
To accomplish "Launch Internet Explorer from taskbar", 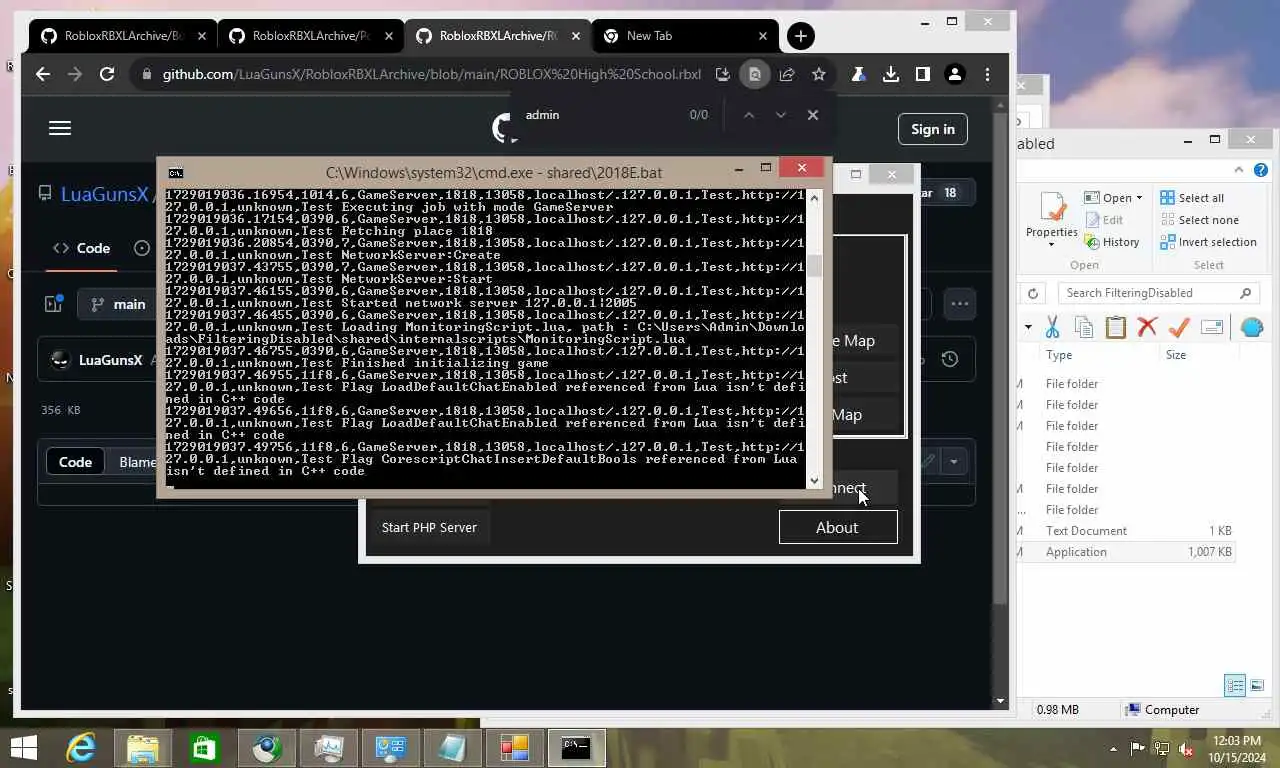I will [81, 748].
